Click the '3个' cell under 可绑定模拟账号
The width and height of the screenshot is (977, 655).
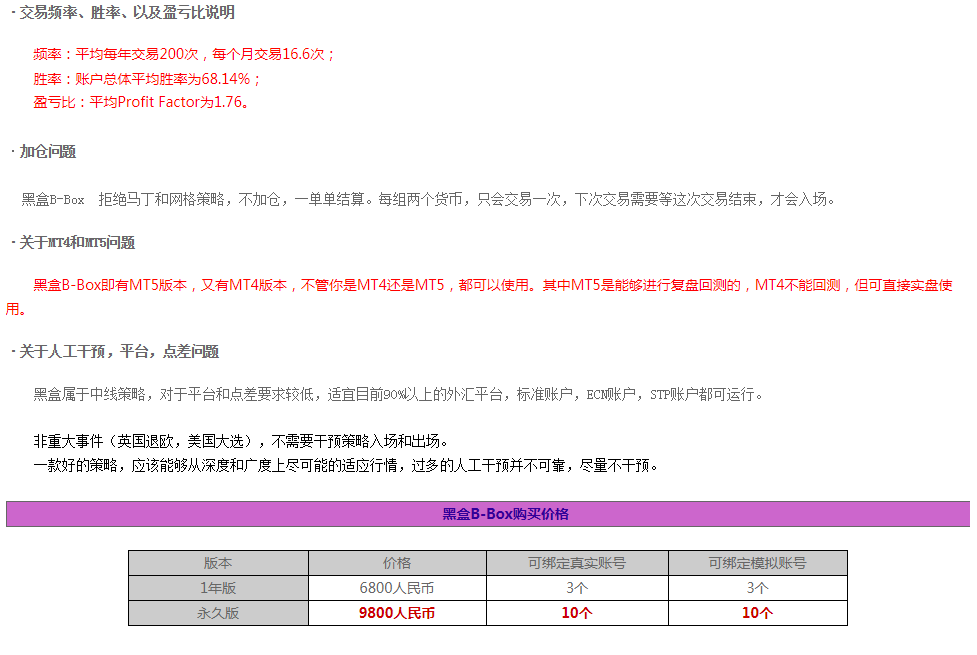(x=758, y=588)
